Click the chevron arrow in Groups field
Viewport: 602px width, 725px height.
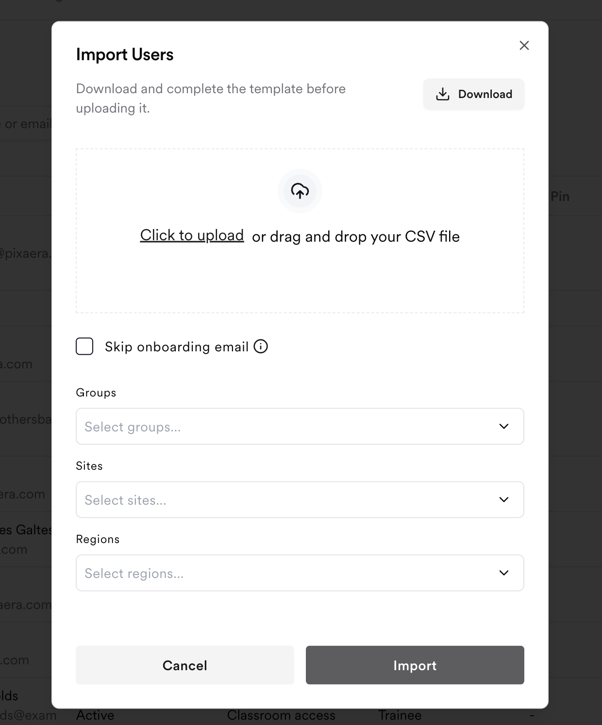(504, 427)
